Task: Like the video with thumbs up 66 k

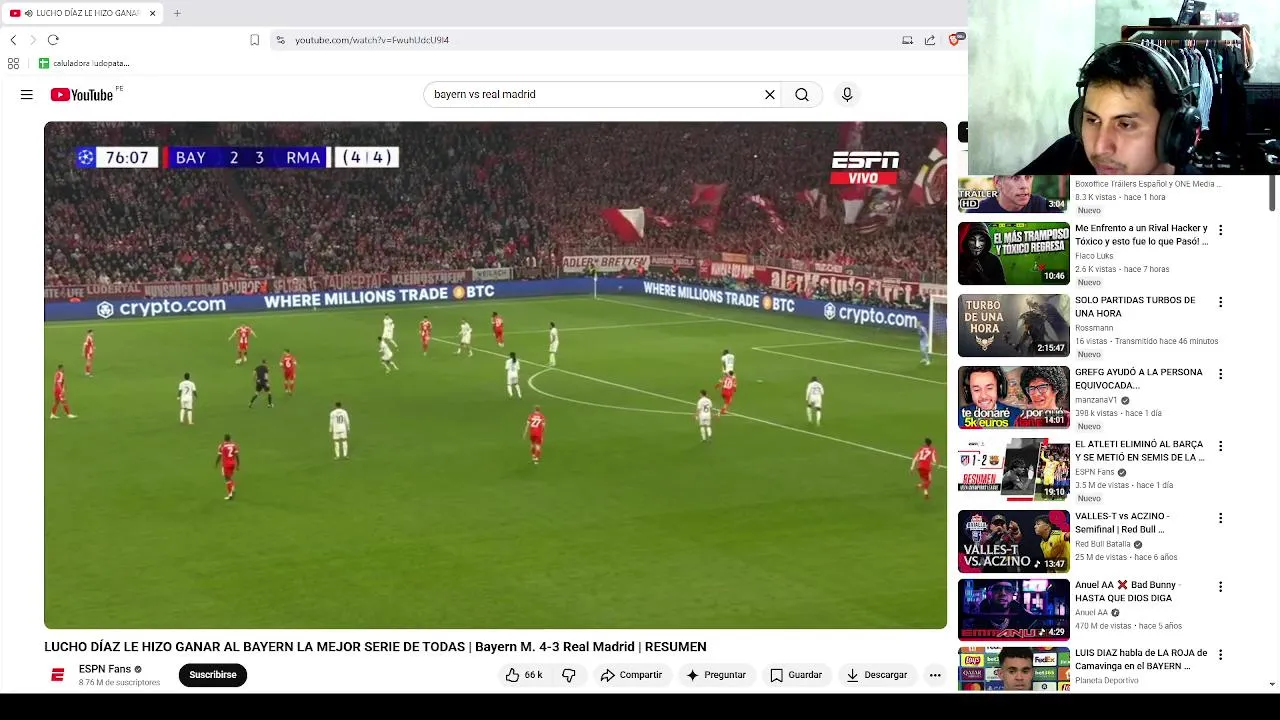Action: 524,675
